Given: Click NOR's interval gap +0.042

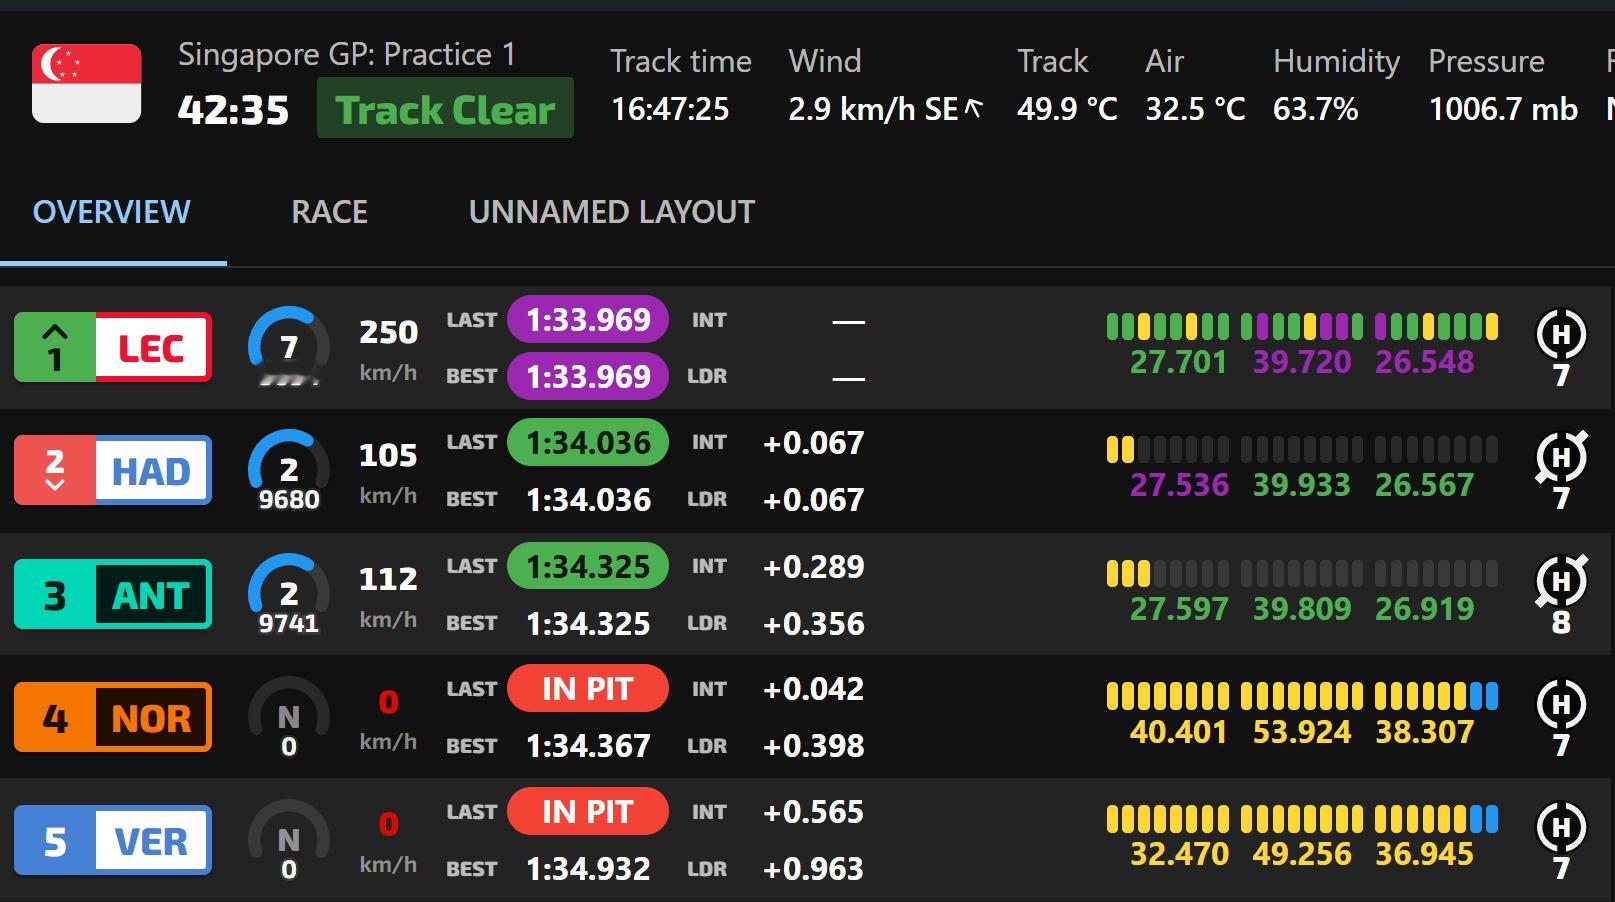Looking at the screenshot, I should tap(813, 689).
